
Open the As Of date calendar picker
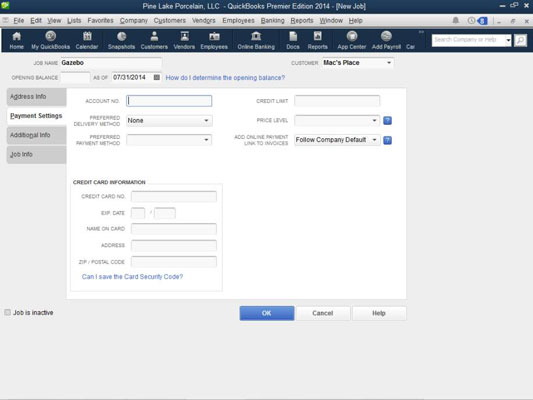157,77
